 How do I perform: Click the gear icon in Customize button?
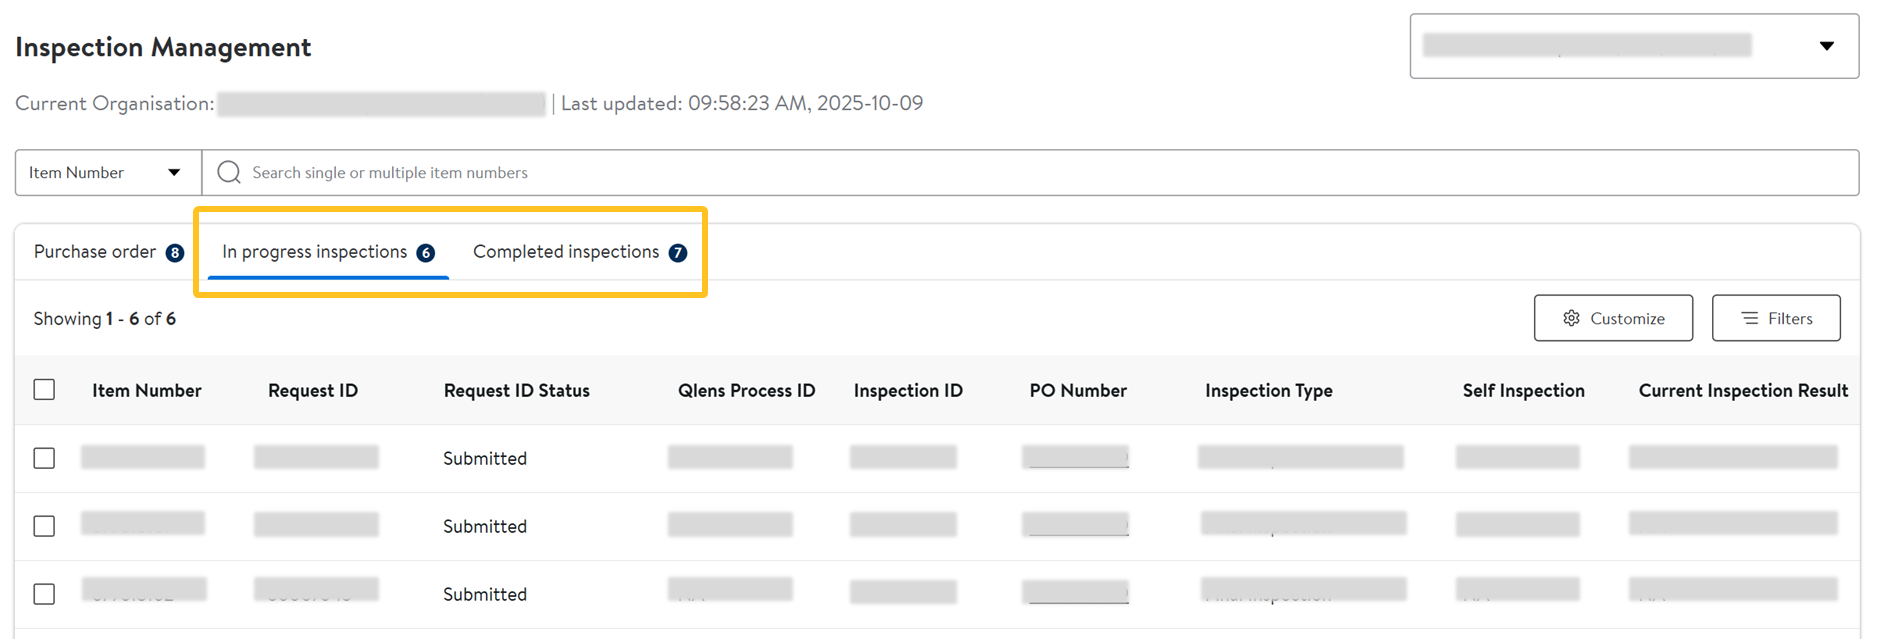[1571, 318]
